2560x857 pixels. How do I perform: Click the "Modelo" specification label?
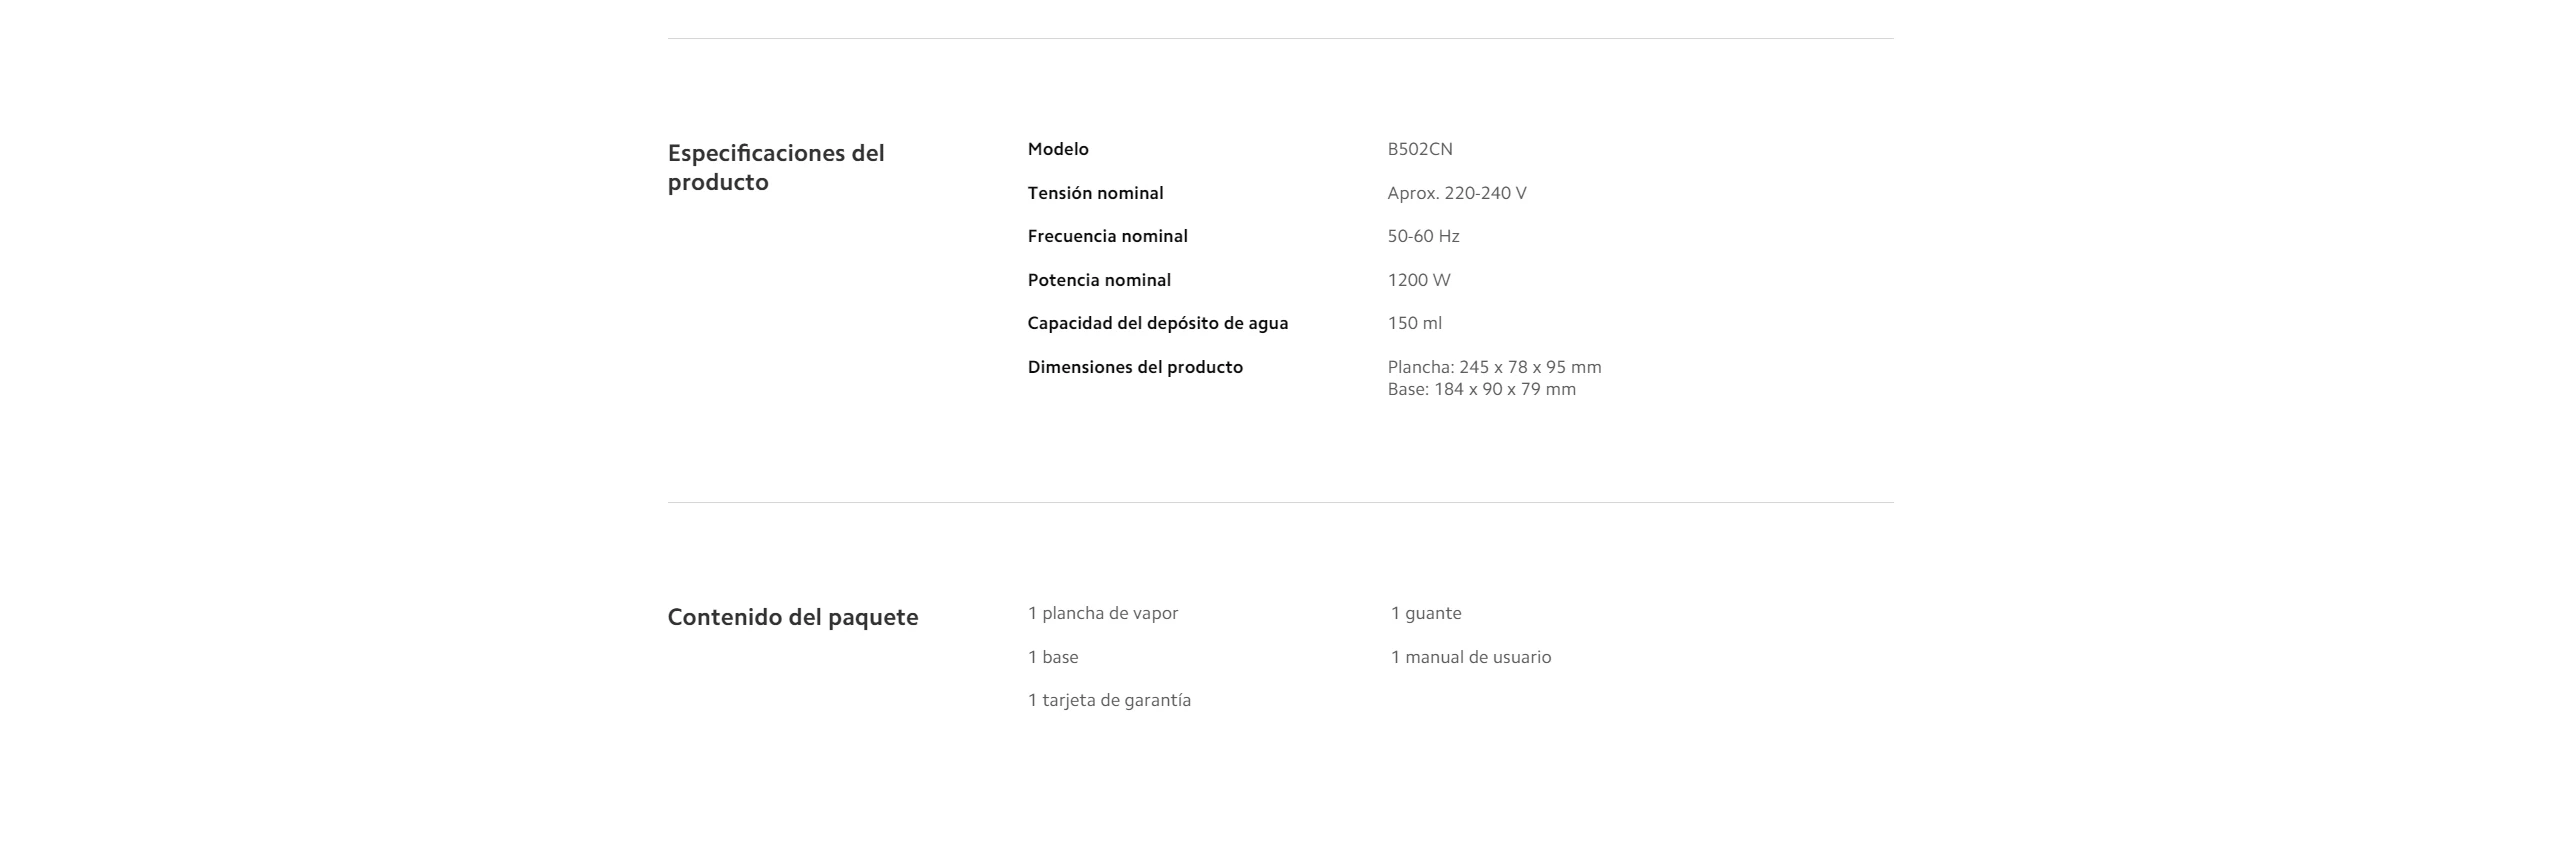tap(1058, 149)
